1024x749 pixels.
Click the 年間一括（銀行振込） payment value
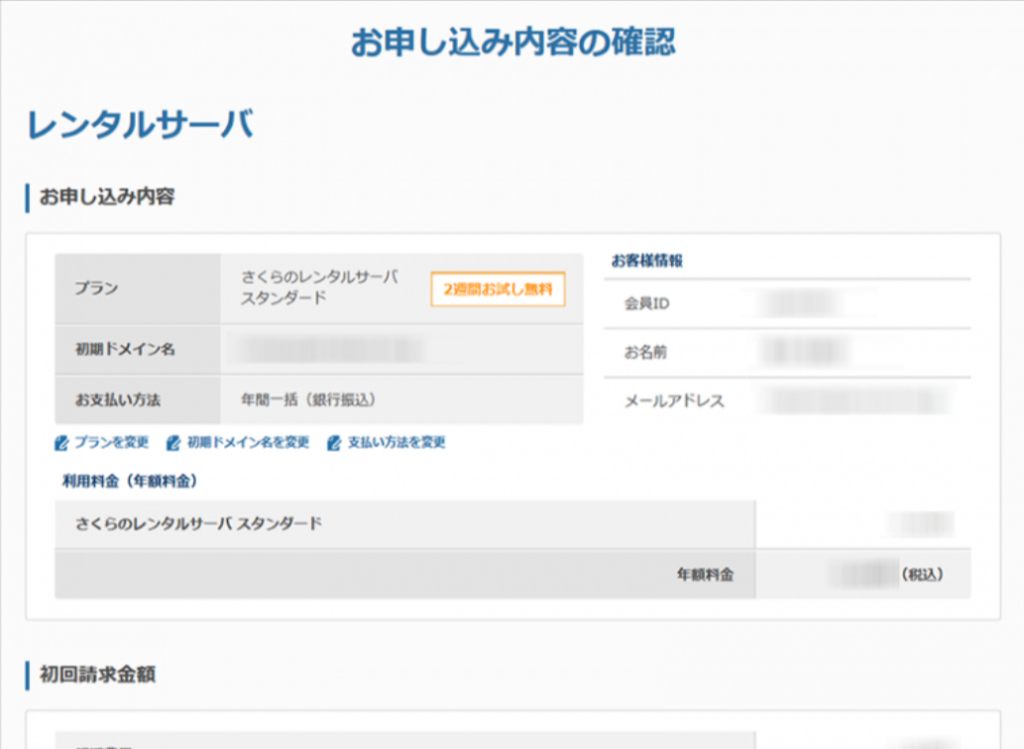pos(308,400)
